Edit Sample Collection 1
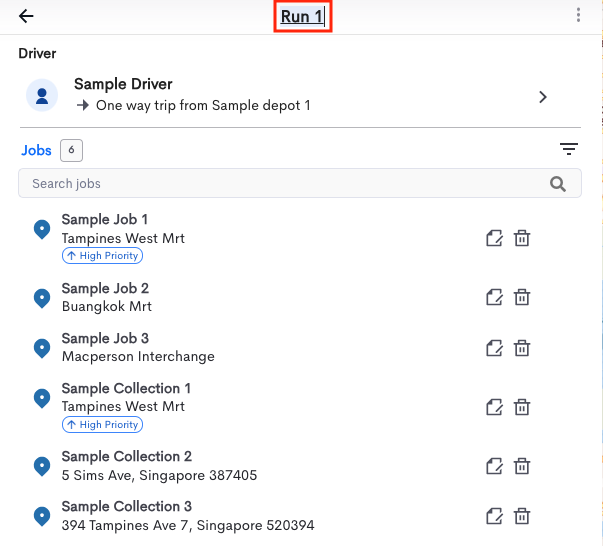603x546 pixels. click(494, 407)
